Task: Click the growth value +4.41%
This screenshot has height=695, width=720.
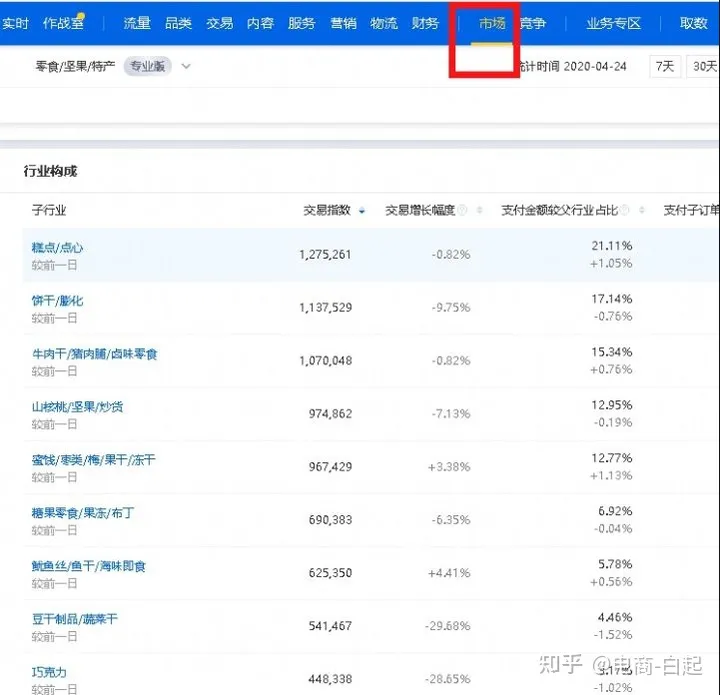Action: coord(449,573)
